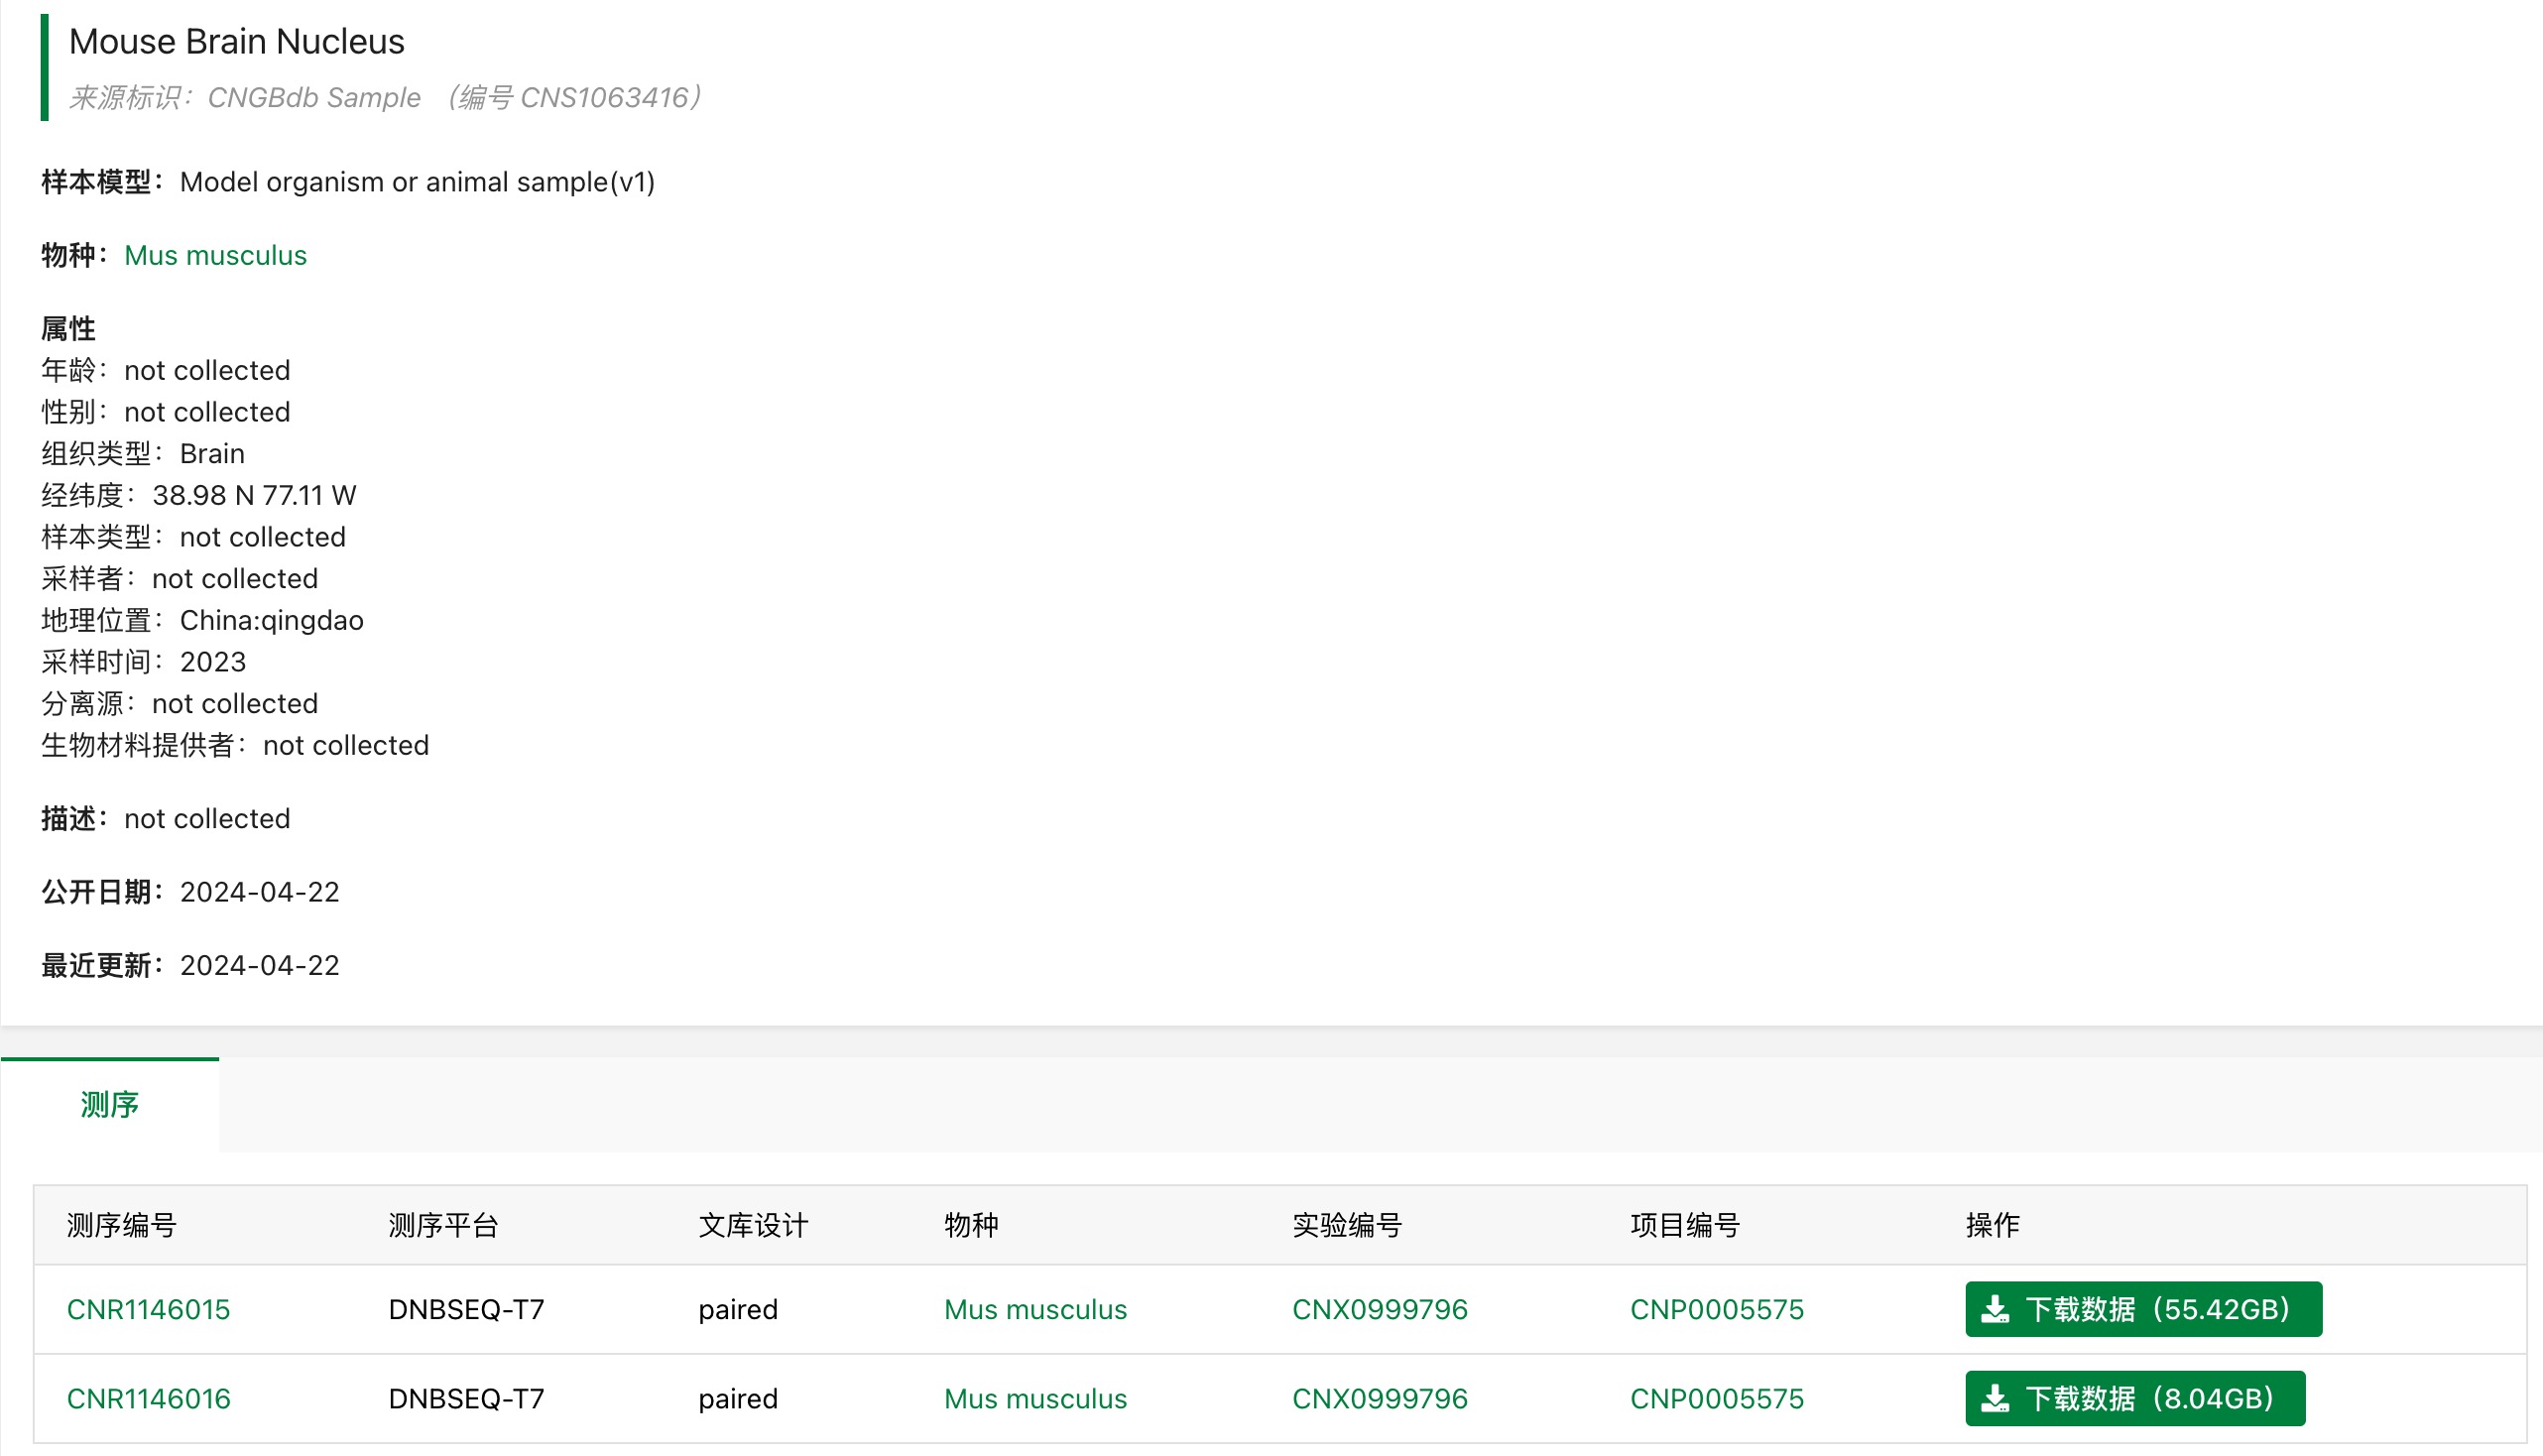Click download icon for 55.42GB data
The image size is (2543, 1456).
click(x=1995, y=1309)
